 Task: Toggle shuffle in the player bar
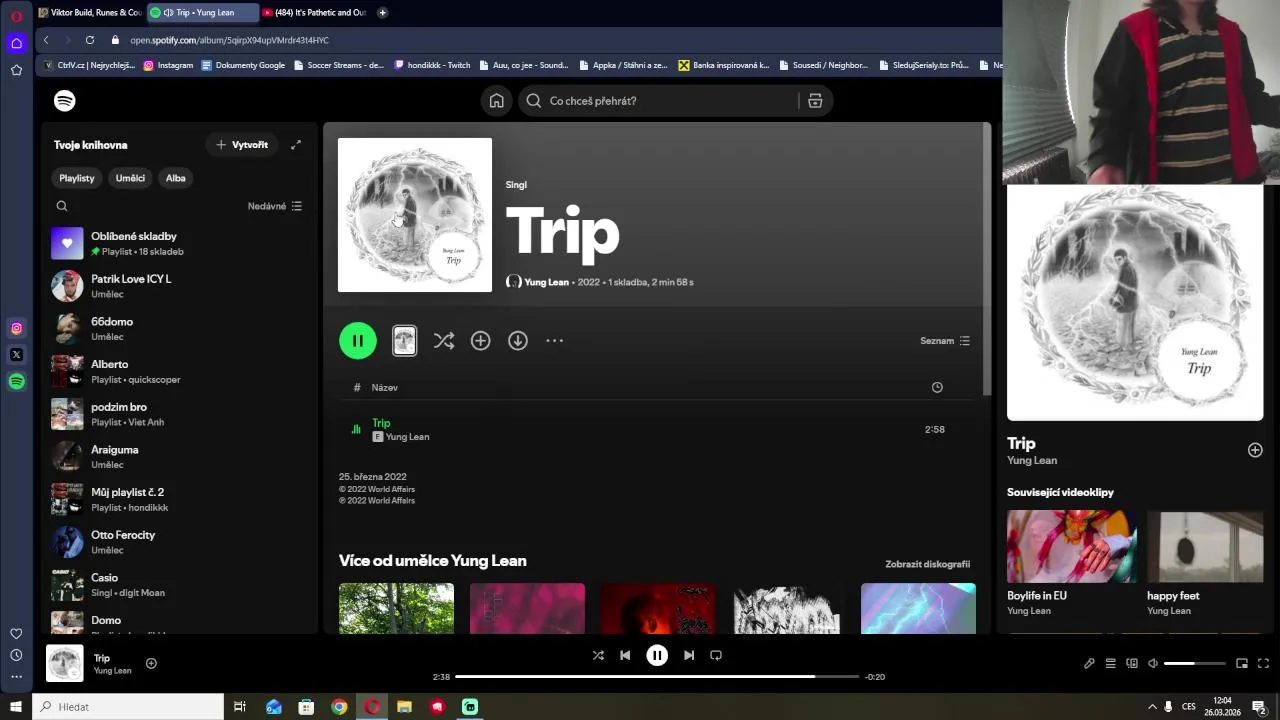(598, 655)
